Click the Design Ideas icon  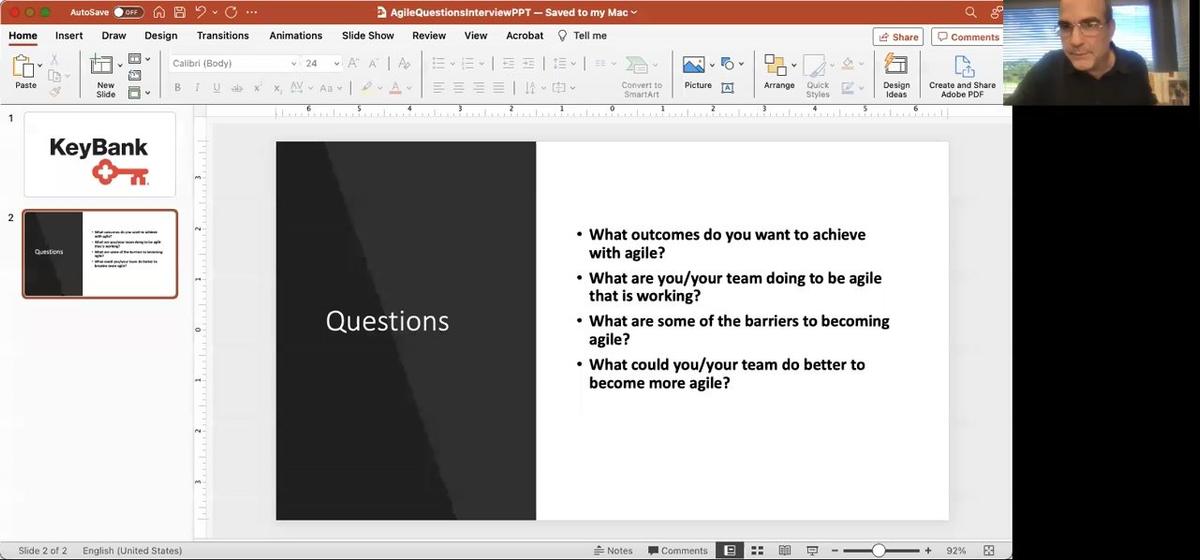[896, 74]
